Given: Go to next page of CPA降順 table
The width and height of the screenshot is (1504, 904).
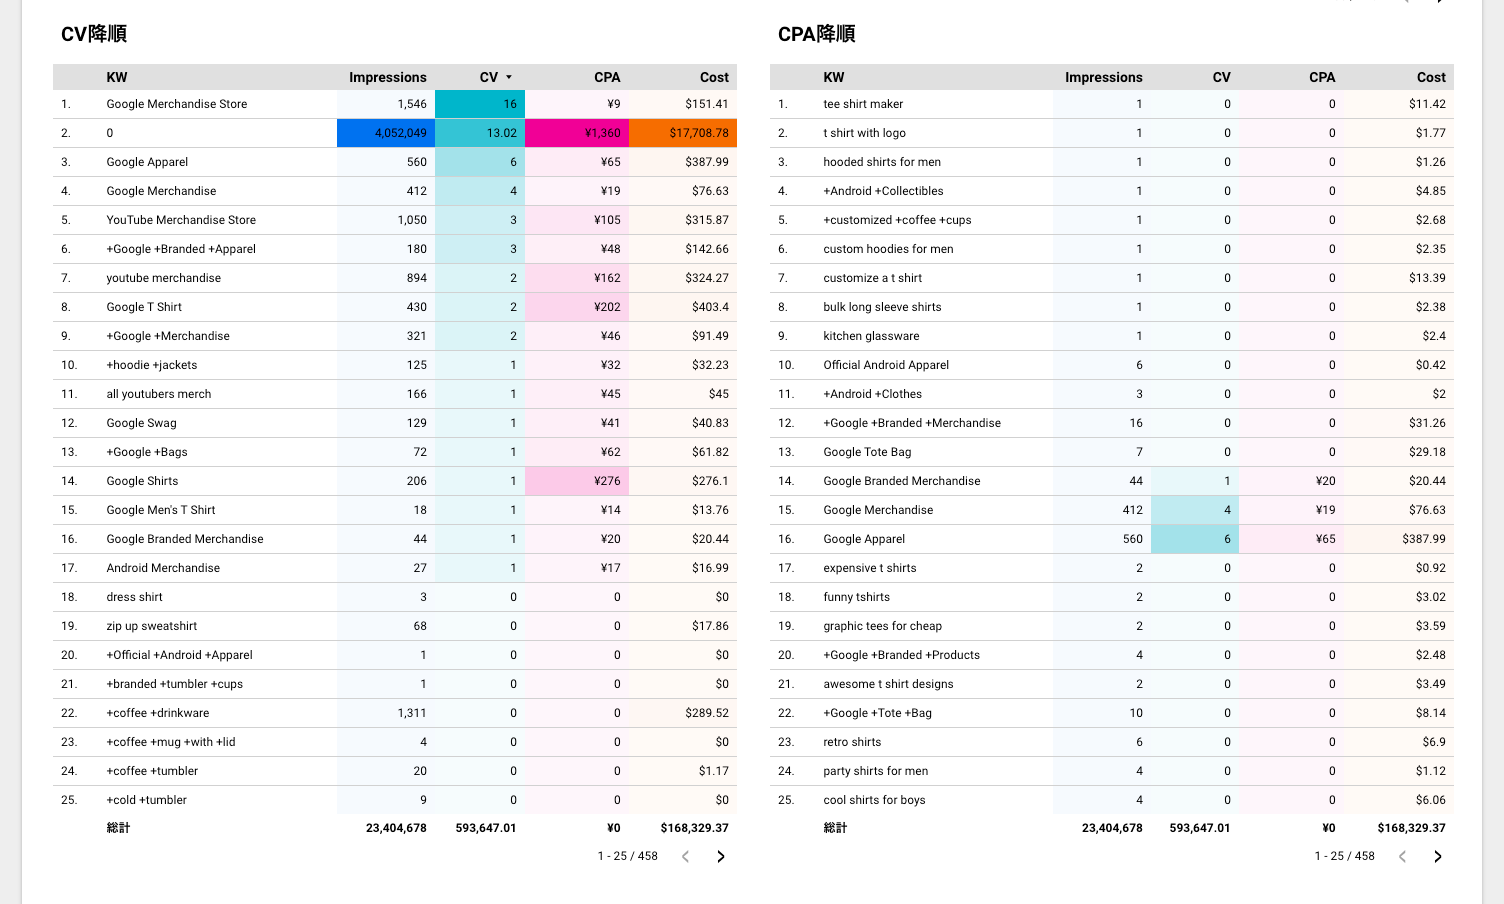Looking at the screenshot, I should point(1438,857).
